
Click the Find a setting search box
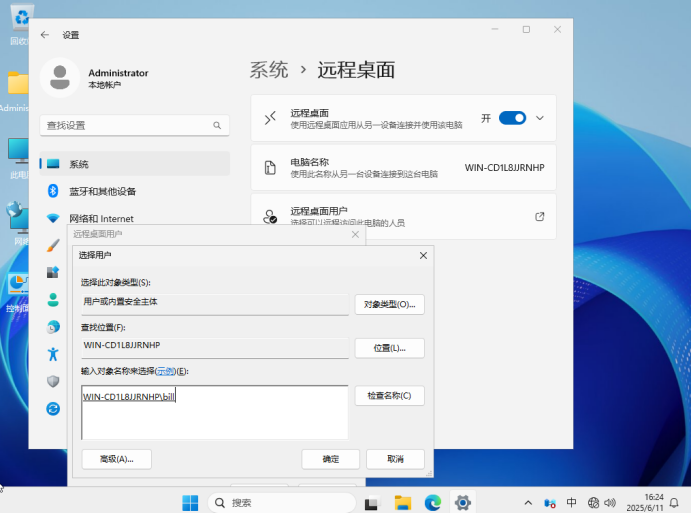[x=134, y=125]
